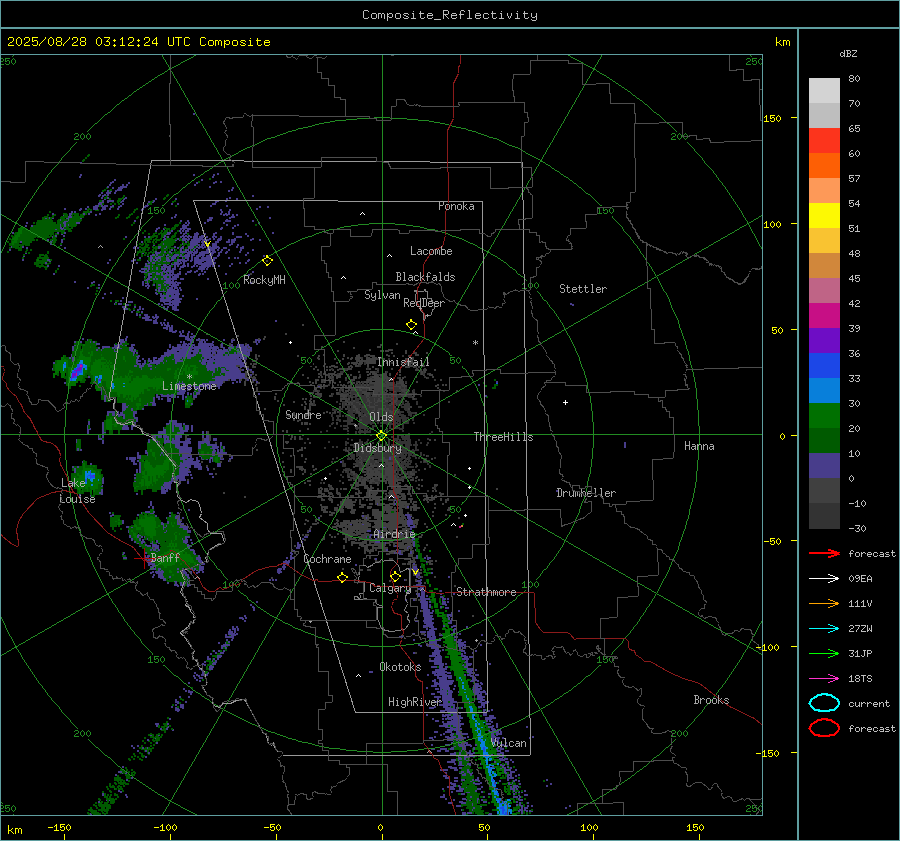Select the magenta 42 dBZ color band

coord(824,315)
